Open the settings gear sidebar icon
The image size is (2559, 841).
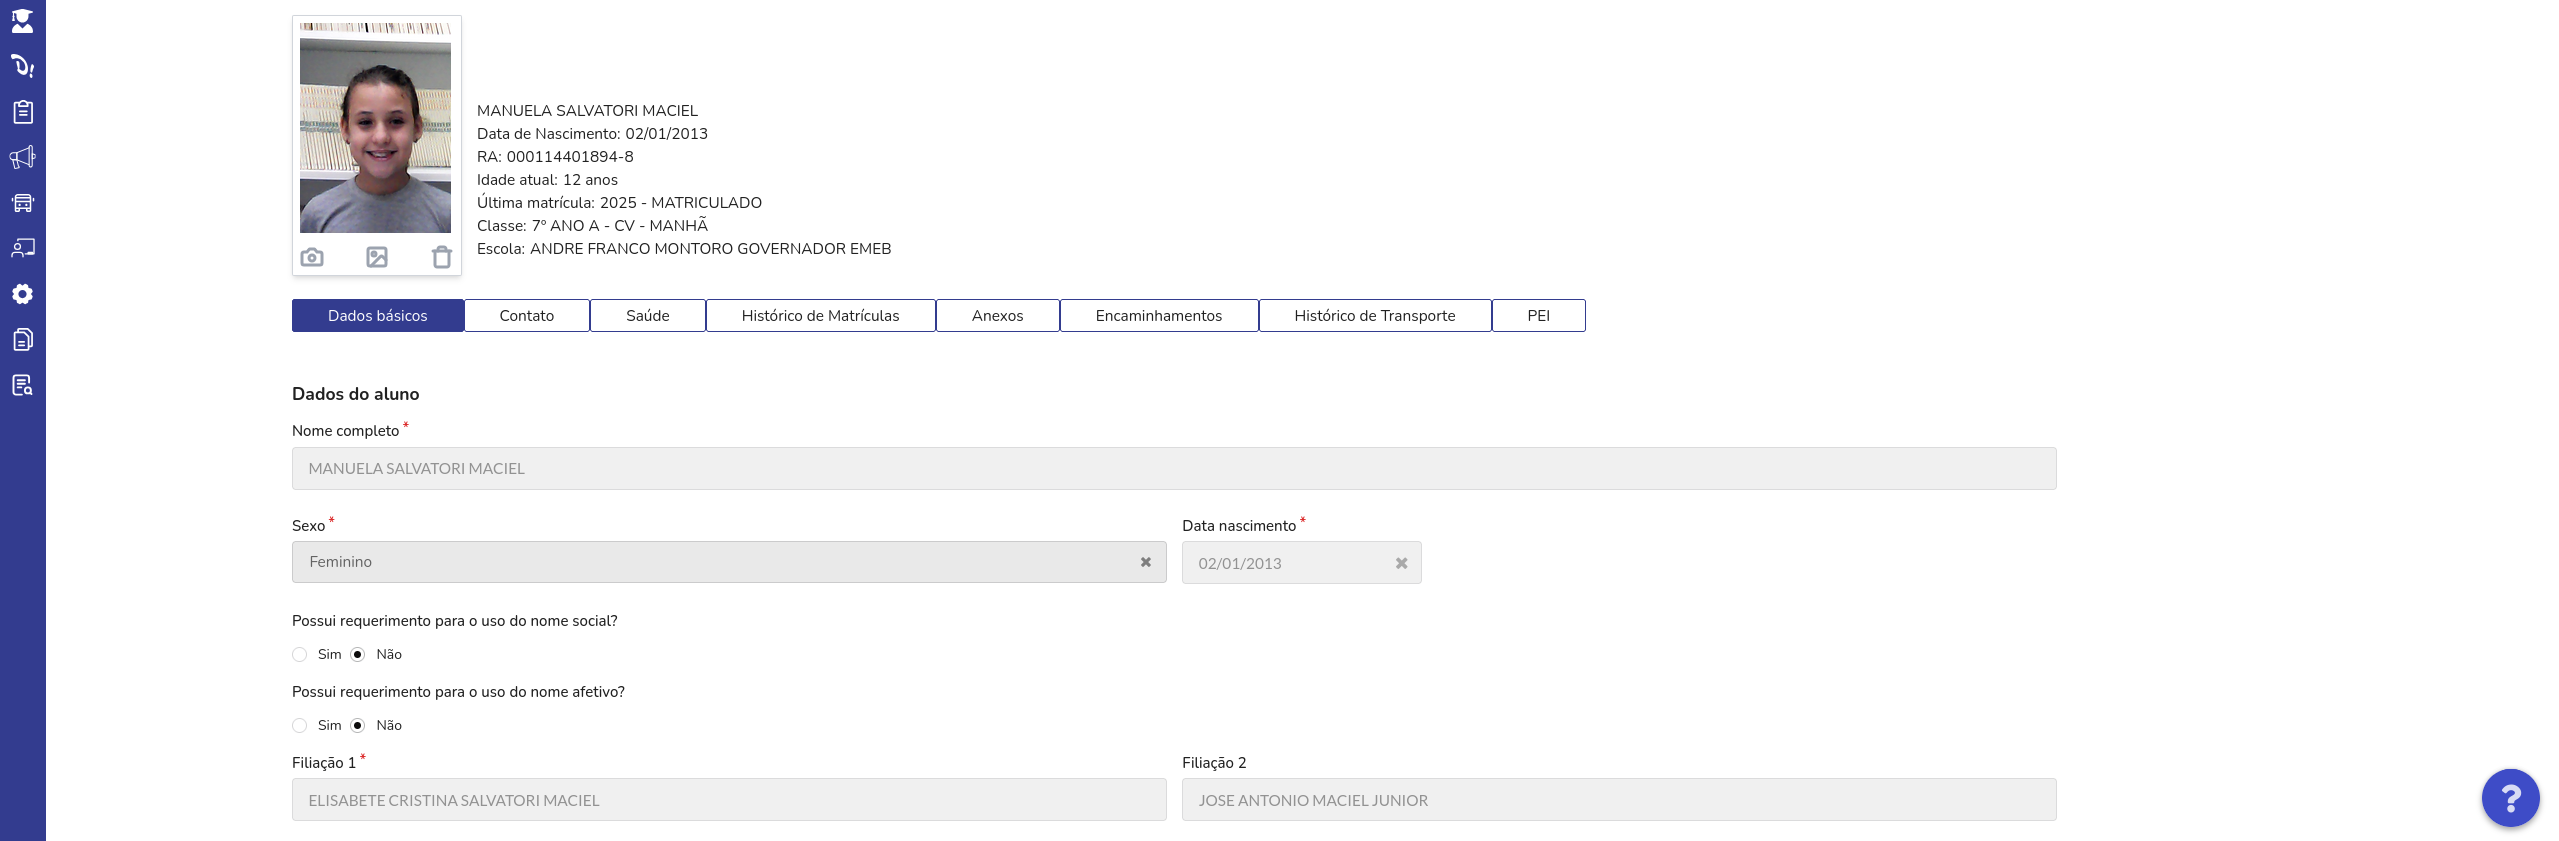(22, 294)
